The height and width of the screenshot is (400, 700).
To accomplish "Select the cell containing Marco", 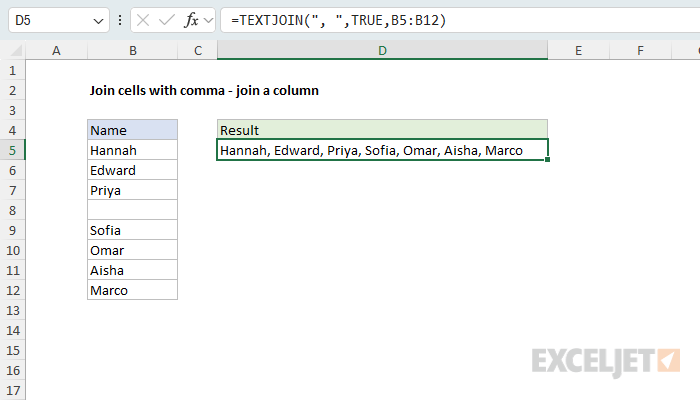I will 133,291.
